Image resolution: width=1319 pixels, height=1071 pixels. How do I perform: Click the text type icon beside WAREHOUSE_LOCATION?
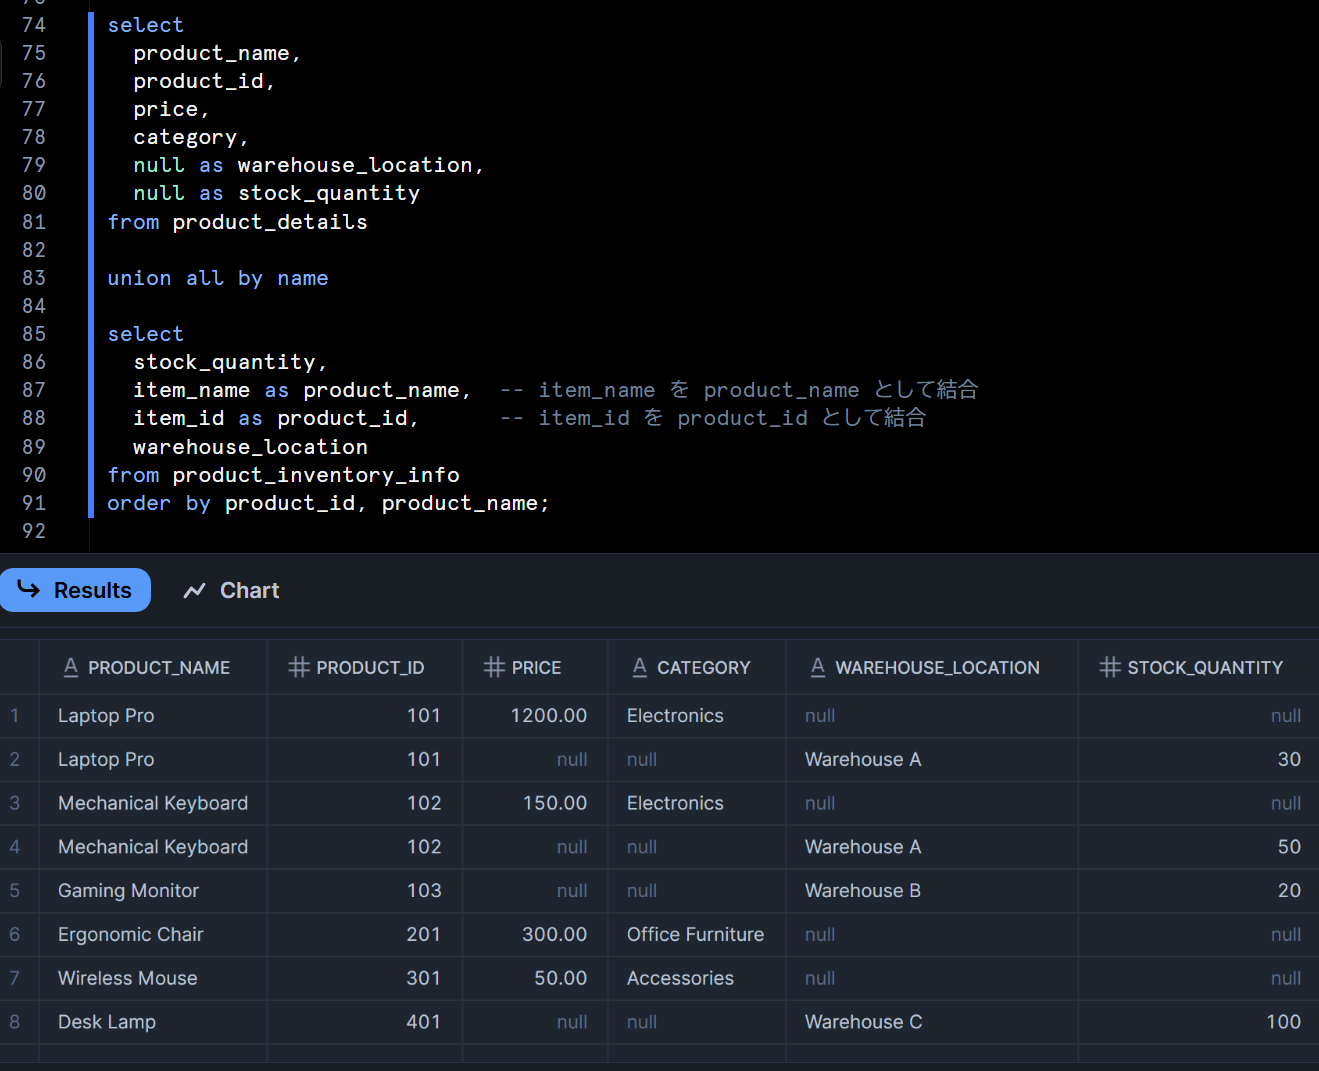pos(818,667)
